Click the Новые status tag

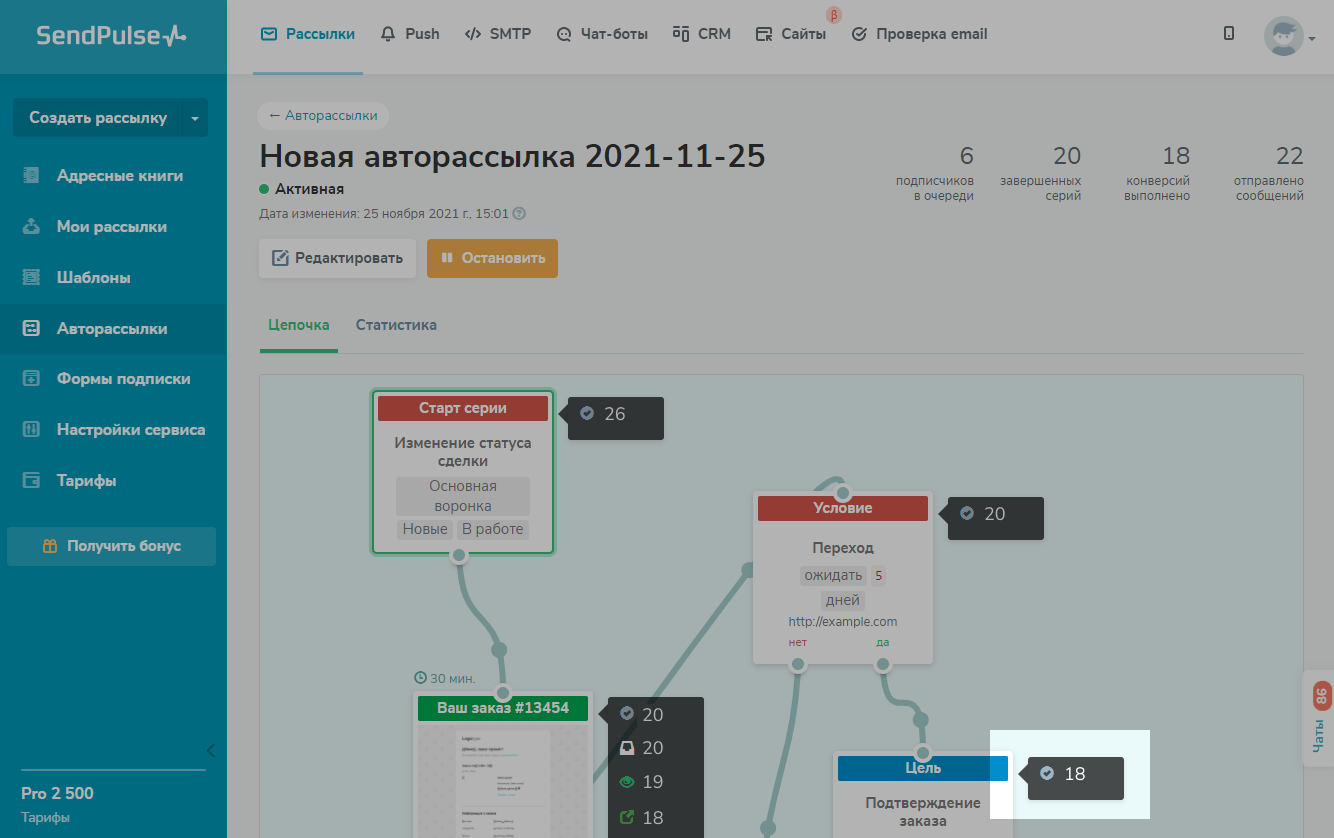coord(425,529)
